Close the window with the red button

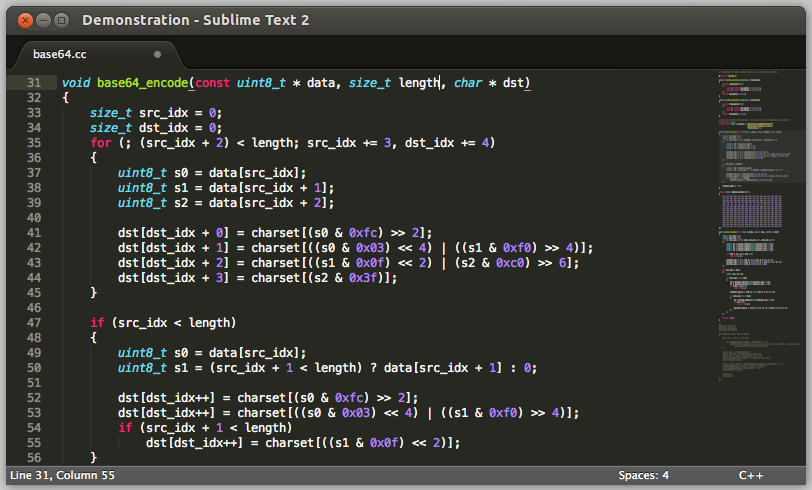pos(25,20)
